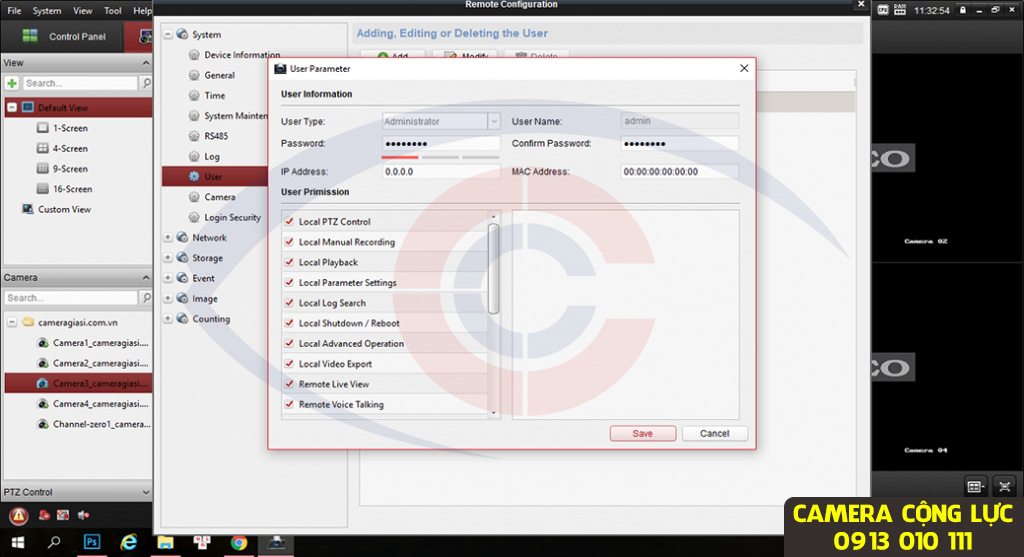Viewport: 1024px width, 557px height.
Task: Uncheck Local PTZ Control permission
Action: 289,221
